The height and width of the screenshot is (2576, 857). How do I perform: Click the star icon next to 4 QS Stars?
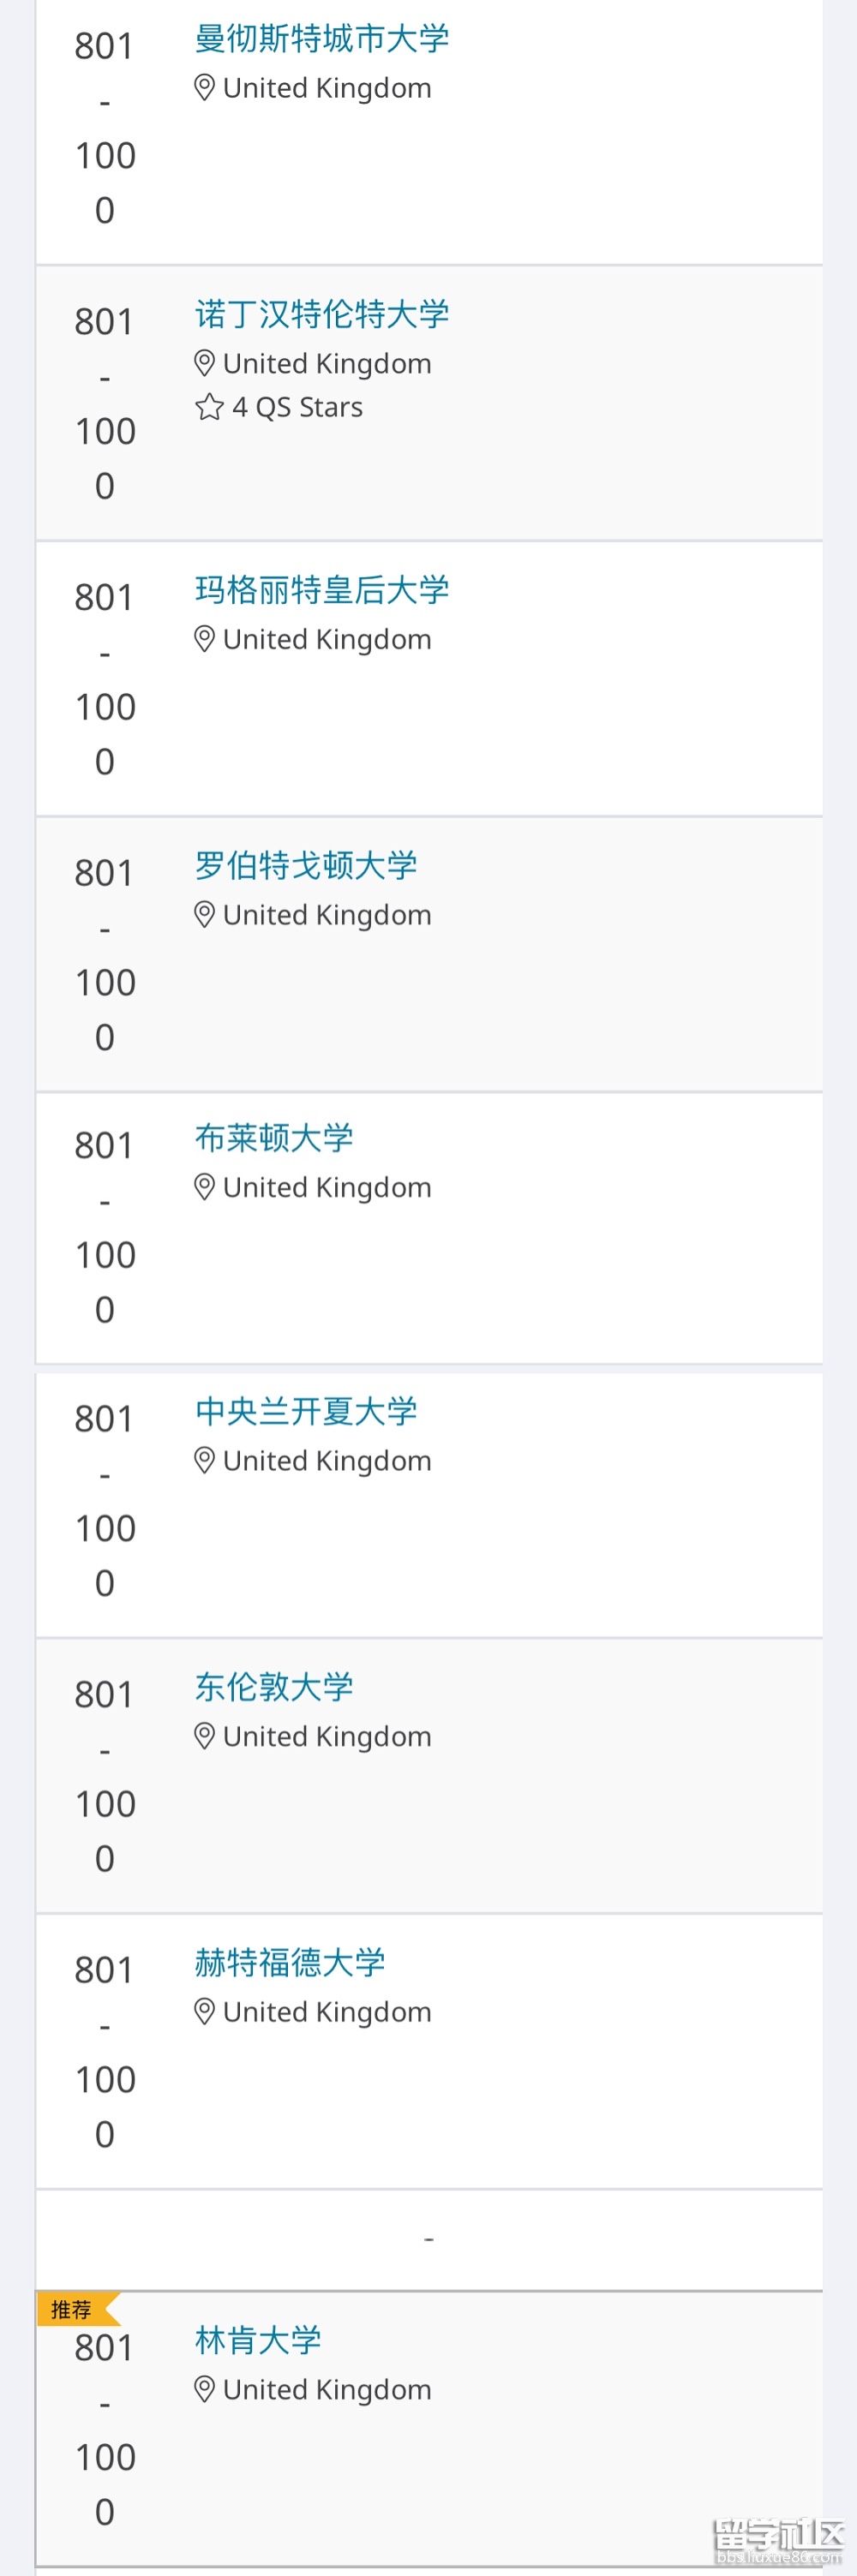pyautogui.click(x=208, y=407)
